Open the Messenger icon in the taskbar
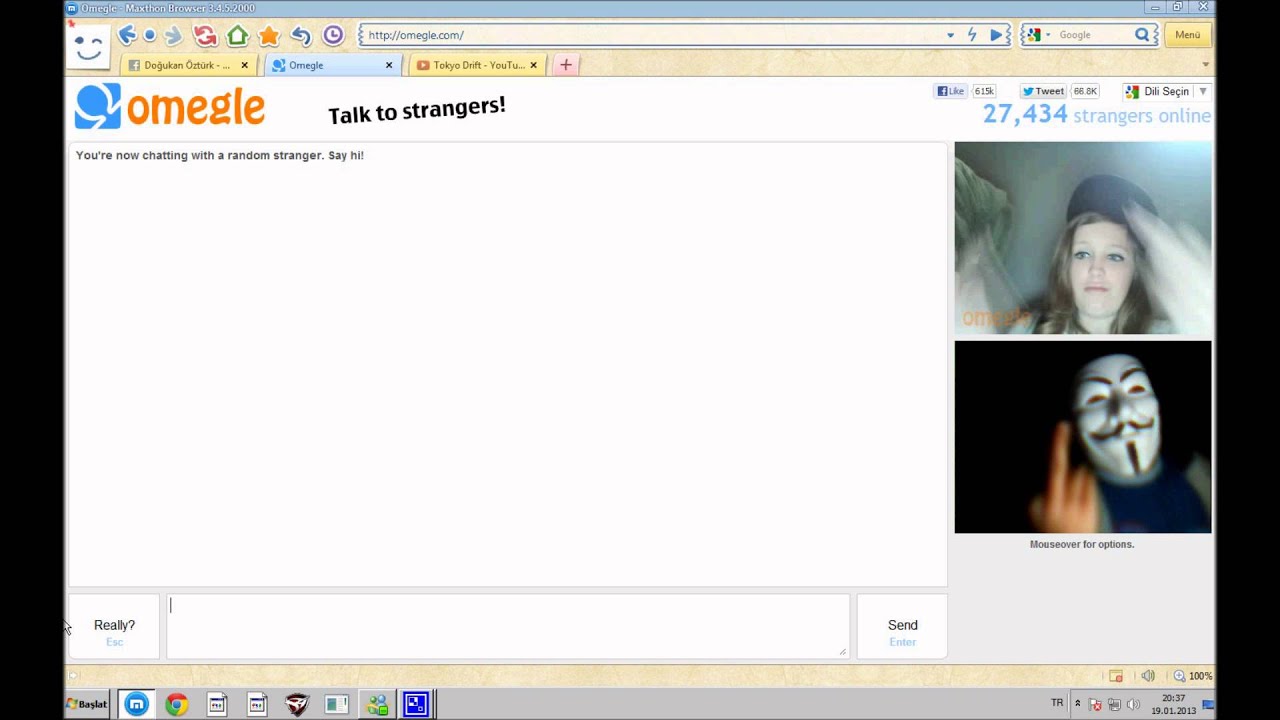 [x=377, y=705]
